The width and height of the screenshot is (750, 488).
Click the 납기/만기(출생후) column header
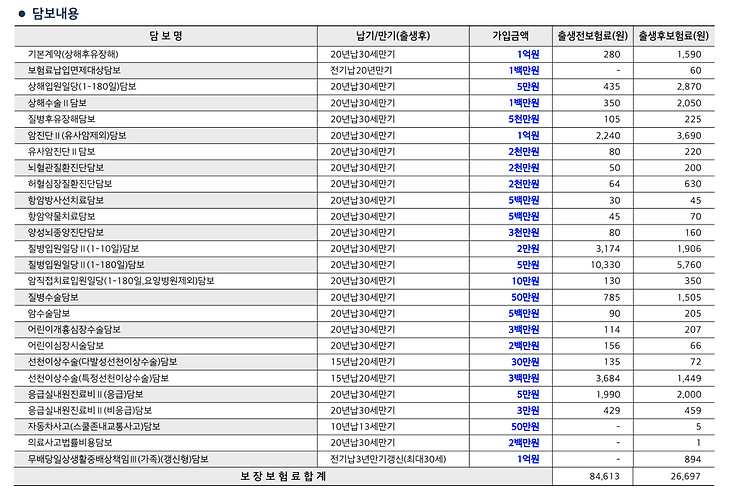coord(393,36)
